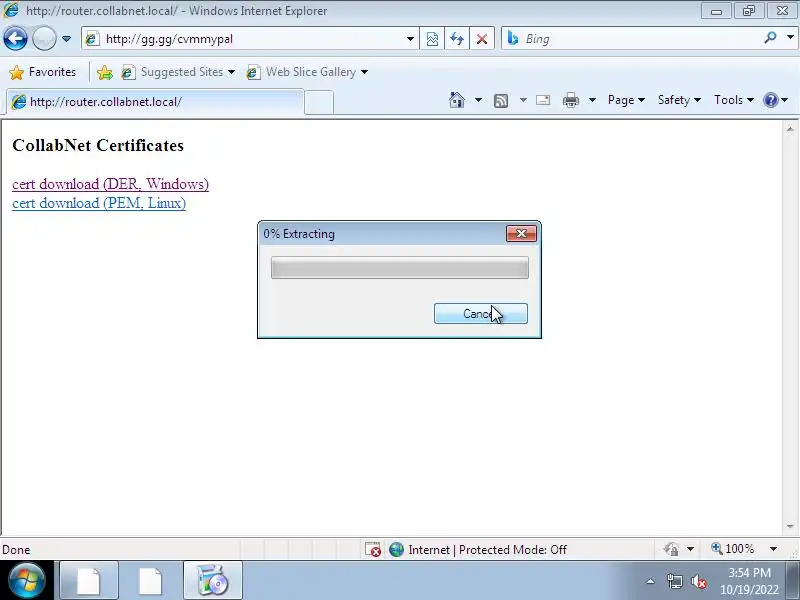Viewport: 800px width, 600px height.
Task: Click the RSS Feeds icon
Action: [501, 101]
